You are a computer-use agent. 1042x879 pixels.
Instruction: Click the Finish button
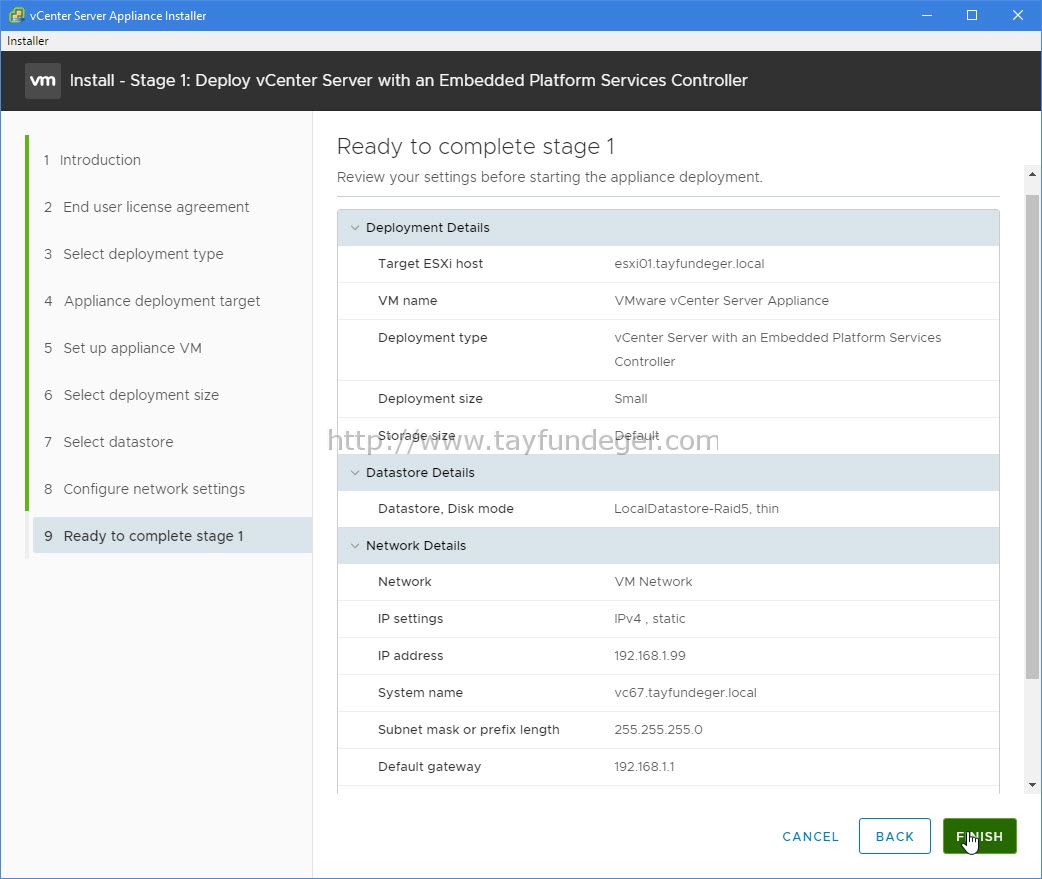click(x=980, y=836)
